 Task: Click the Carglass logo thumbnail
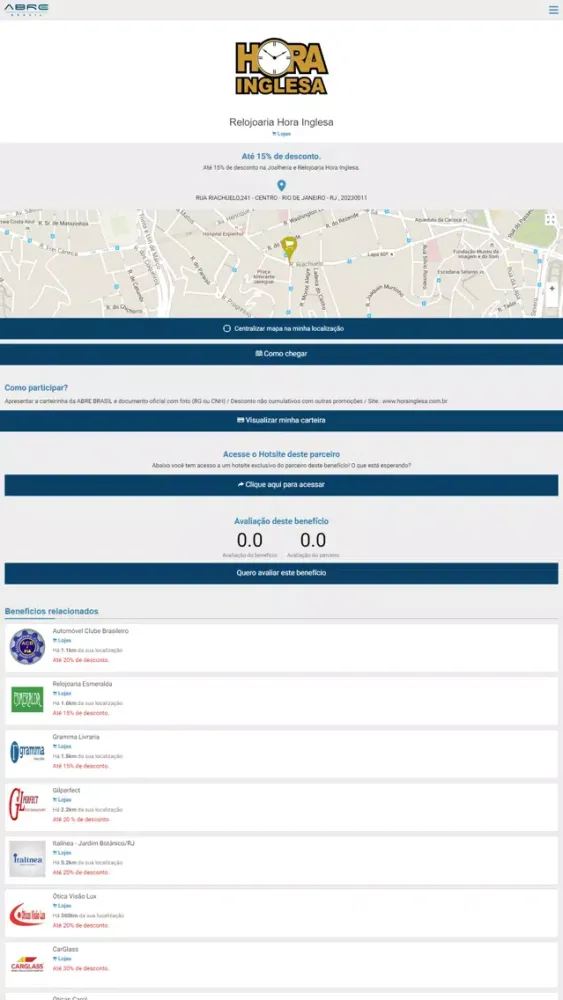(x=27, y=966)
